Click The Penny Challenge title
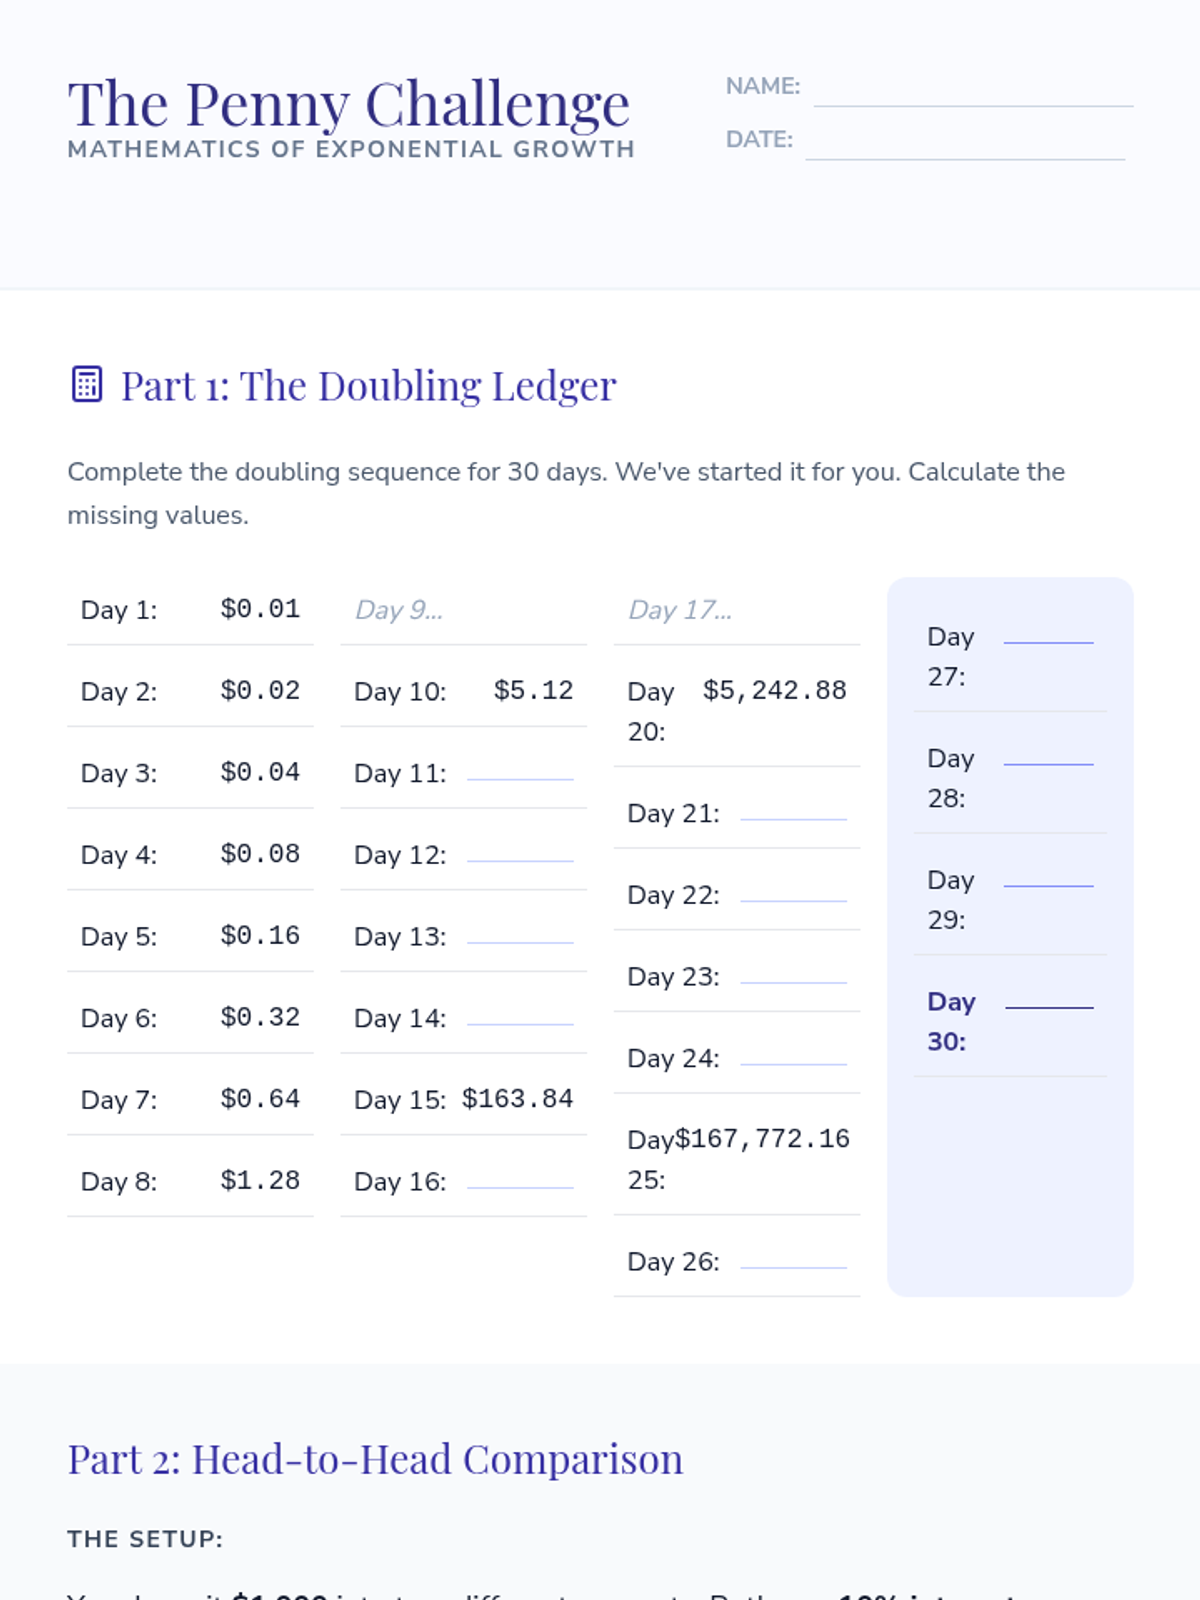This screenshot has width=1200, height=1600. click(349, 104)
